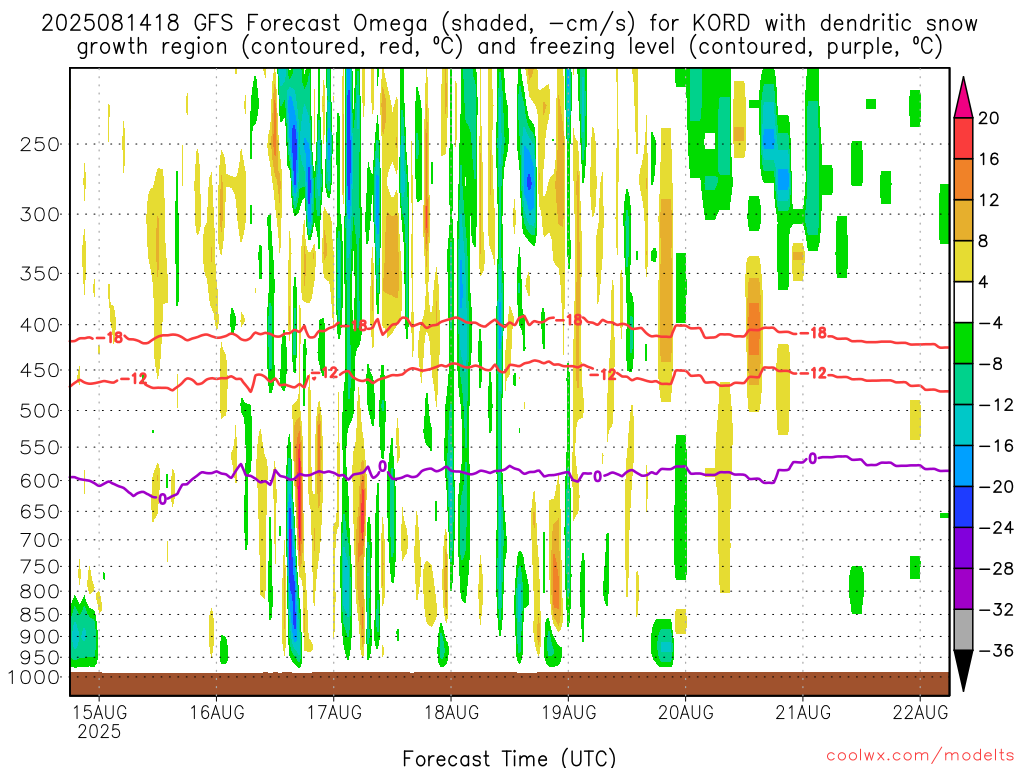Click the 1000 pressure level label
This screenshot has height=768, width=1024.
click(35, 677)
